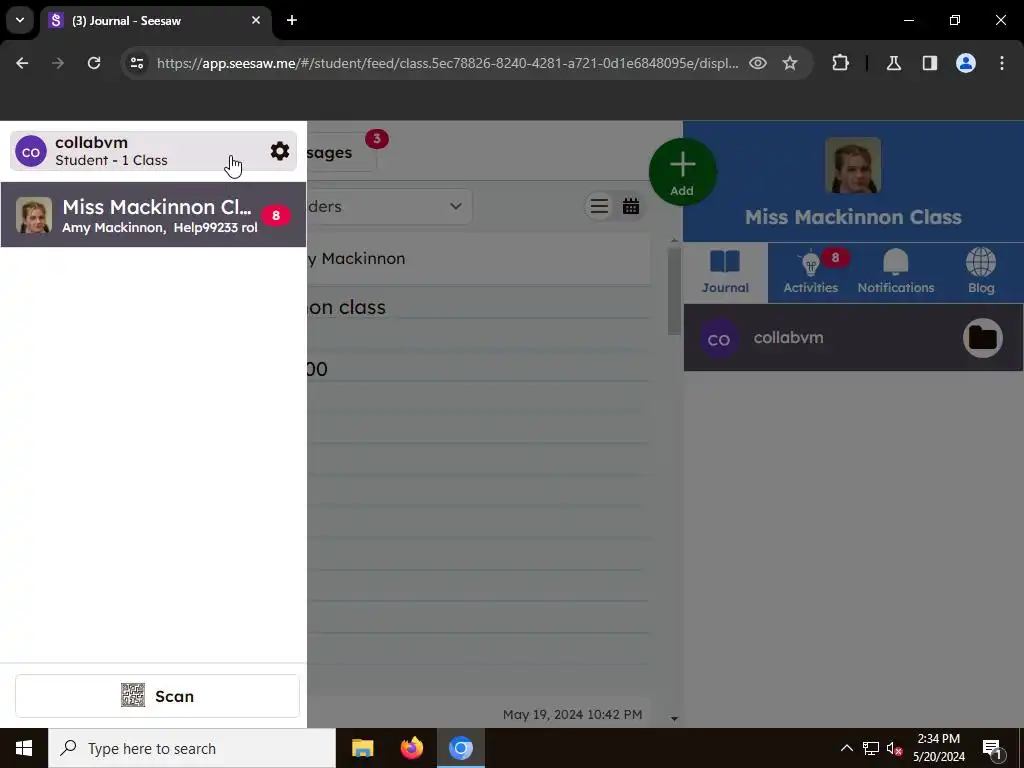The height and width of the screenshot is (768, 1024).
Task: Open Chrome Labs flask icon
Action: (x=893, y=63)
